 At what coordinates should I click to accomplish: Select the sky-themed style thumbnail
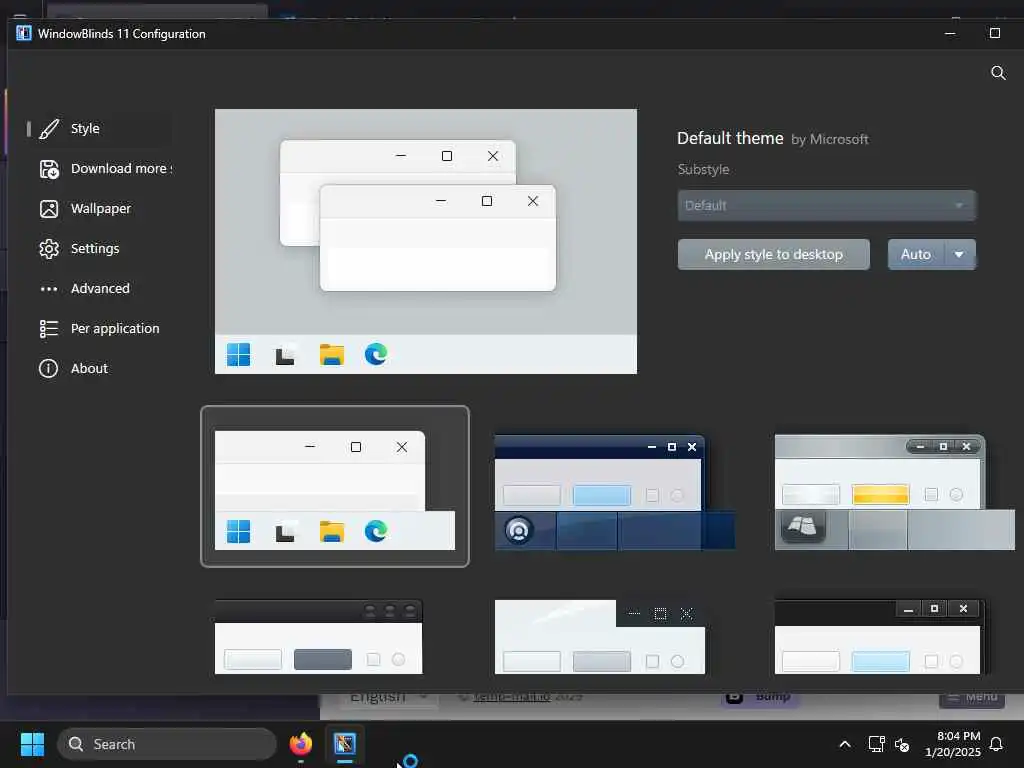coord(600,637)
